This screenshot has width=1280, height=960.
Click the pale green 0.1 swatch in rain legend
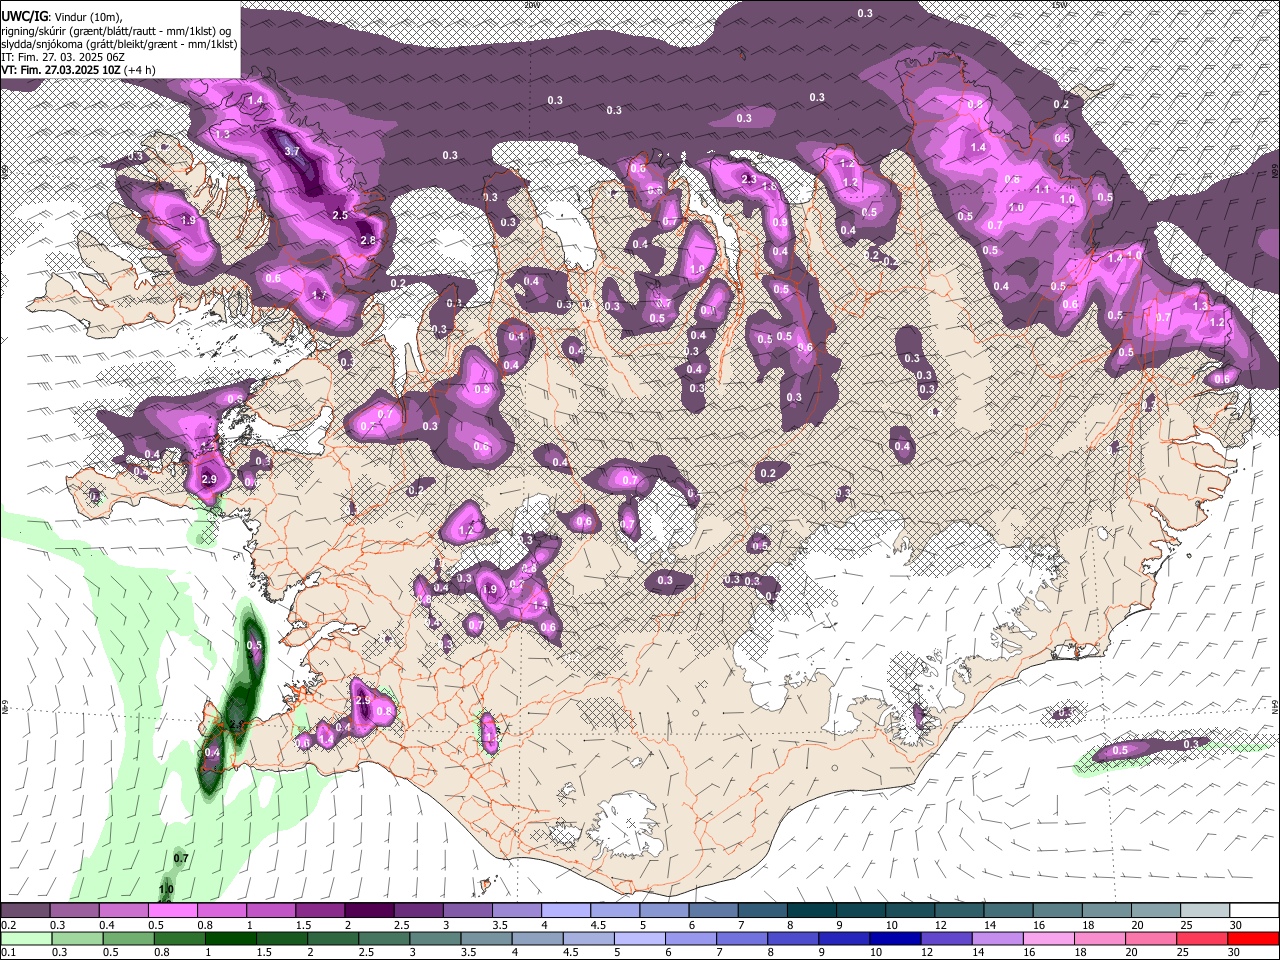25,938
